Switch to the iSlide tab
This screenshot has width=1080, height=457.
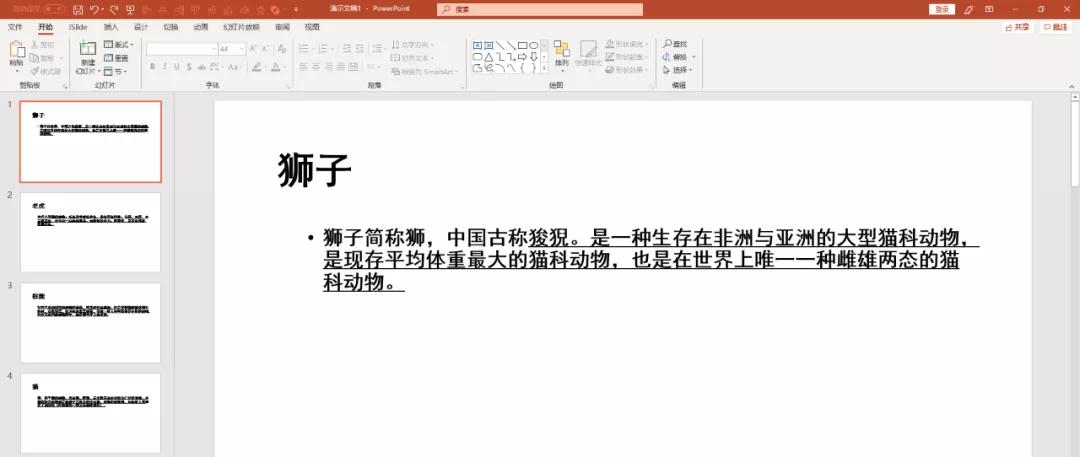click(78, 27)
